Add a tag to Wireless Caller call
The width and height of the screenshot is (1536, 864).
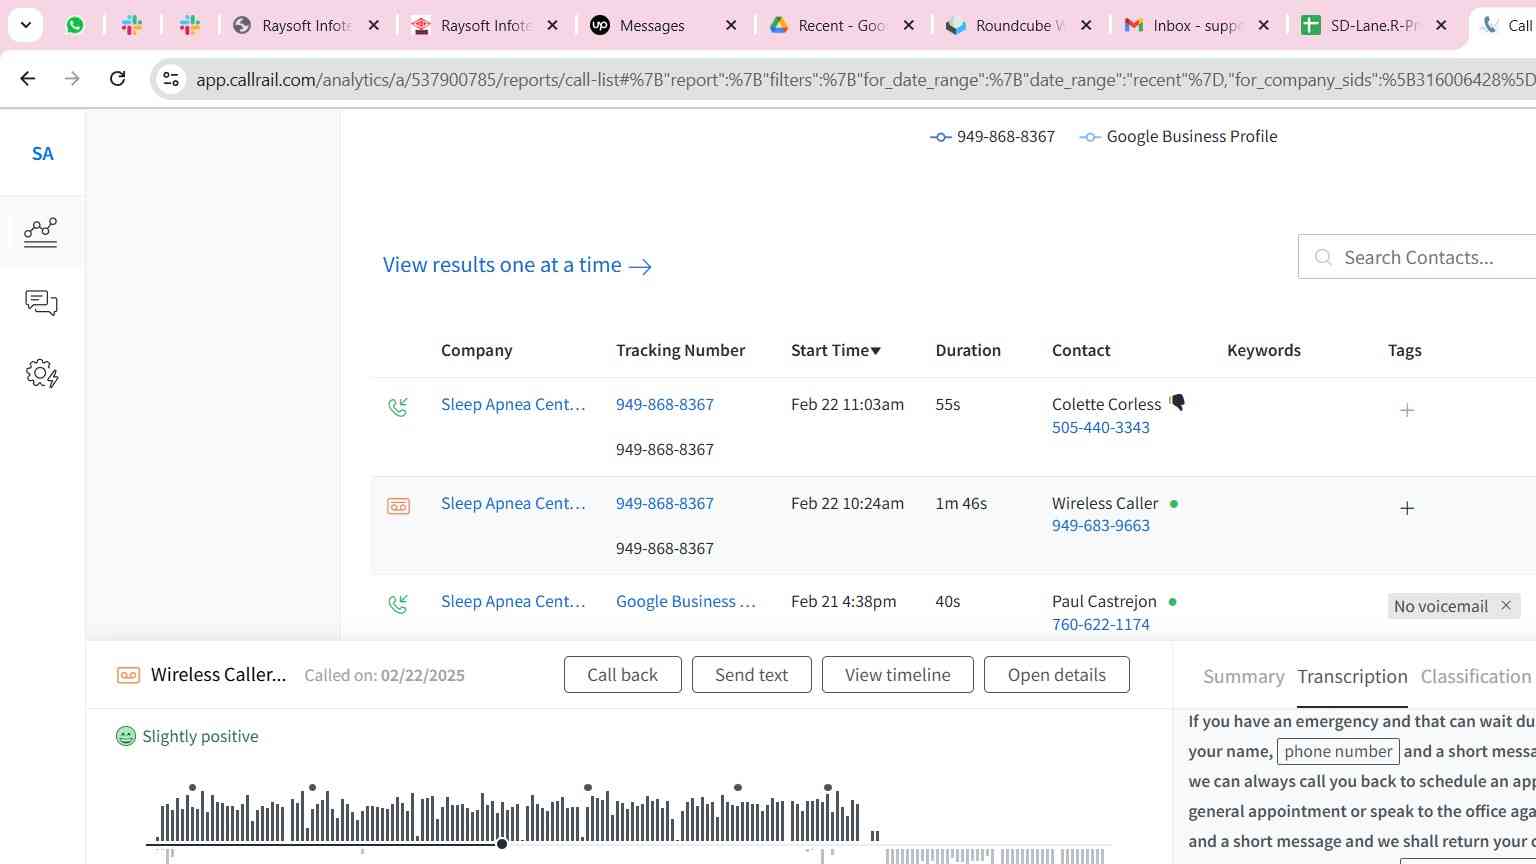pos(1407,508)
